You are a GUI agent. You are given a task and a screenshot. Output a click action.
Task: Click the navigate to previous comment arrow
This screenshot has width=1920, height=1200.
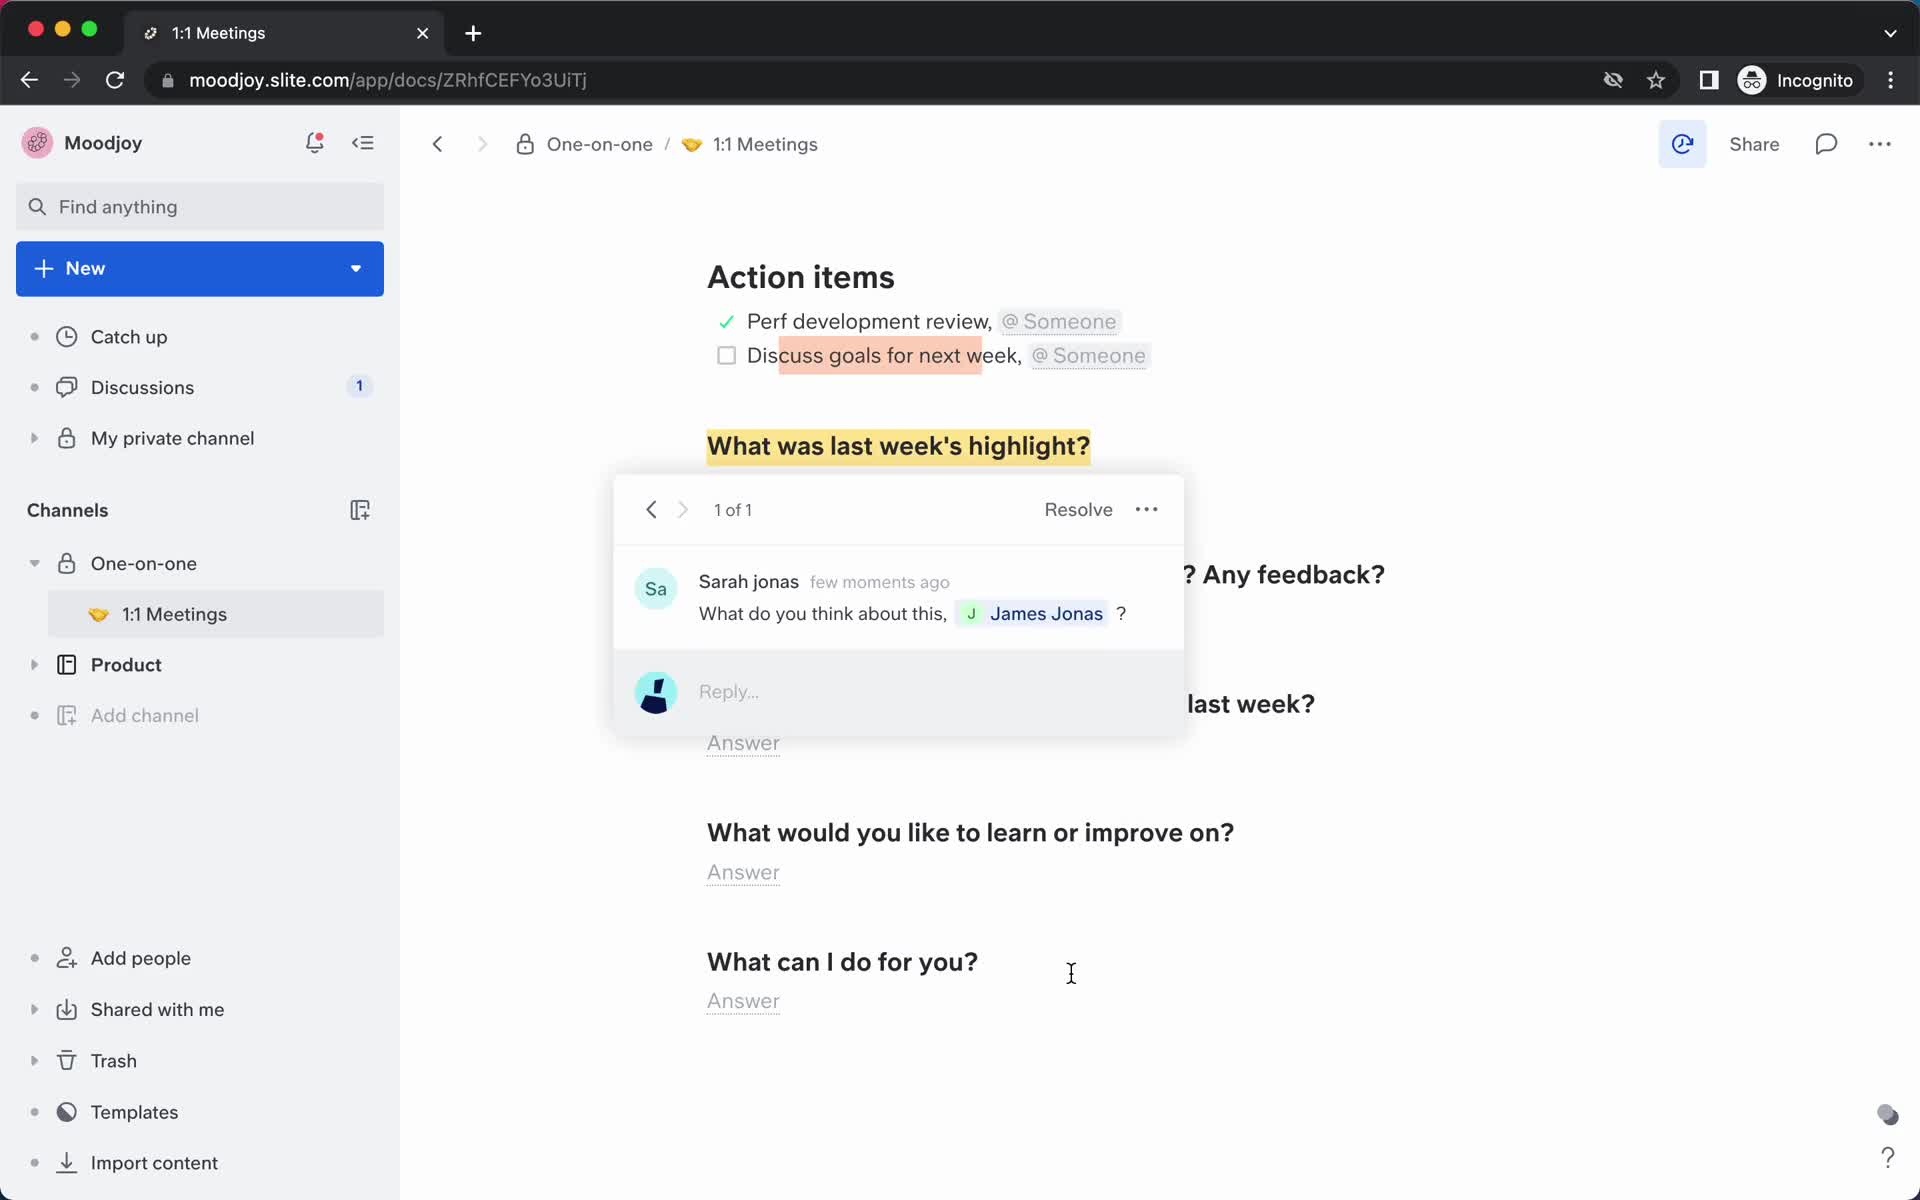click(x=651, y=509)
